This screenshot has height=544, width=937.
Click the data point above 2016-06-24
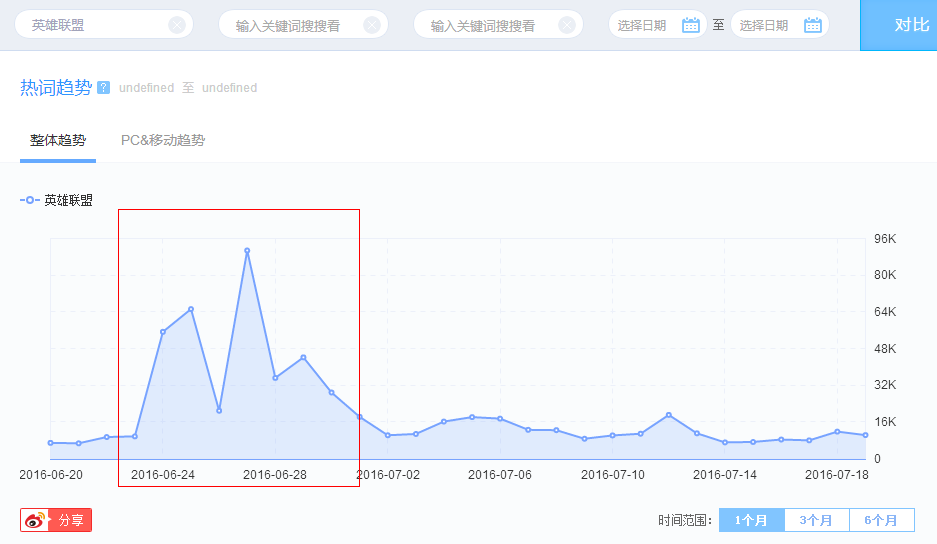(x=163, y=332)
